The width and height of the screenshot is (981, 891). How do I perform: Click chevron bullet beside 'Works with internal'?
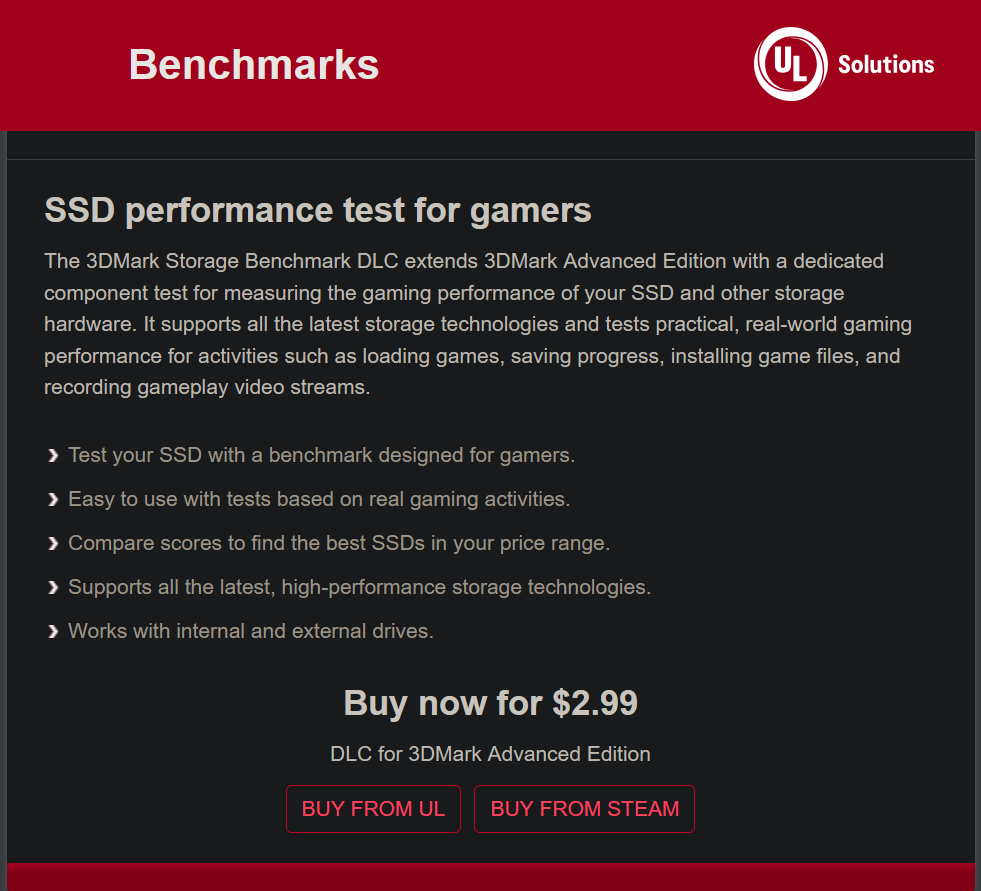point(53,631)
